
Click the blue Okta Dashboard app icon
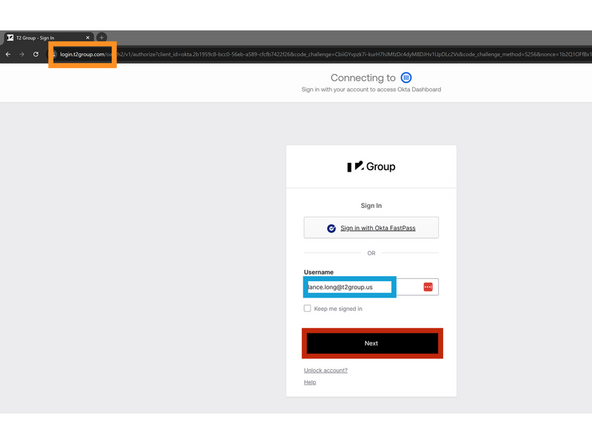pos(406,77)
